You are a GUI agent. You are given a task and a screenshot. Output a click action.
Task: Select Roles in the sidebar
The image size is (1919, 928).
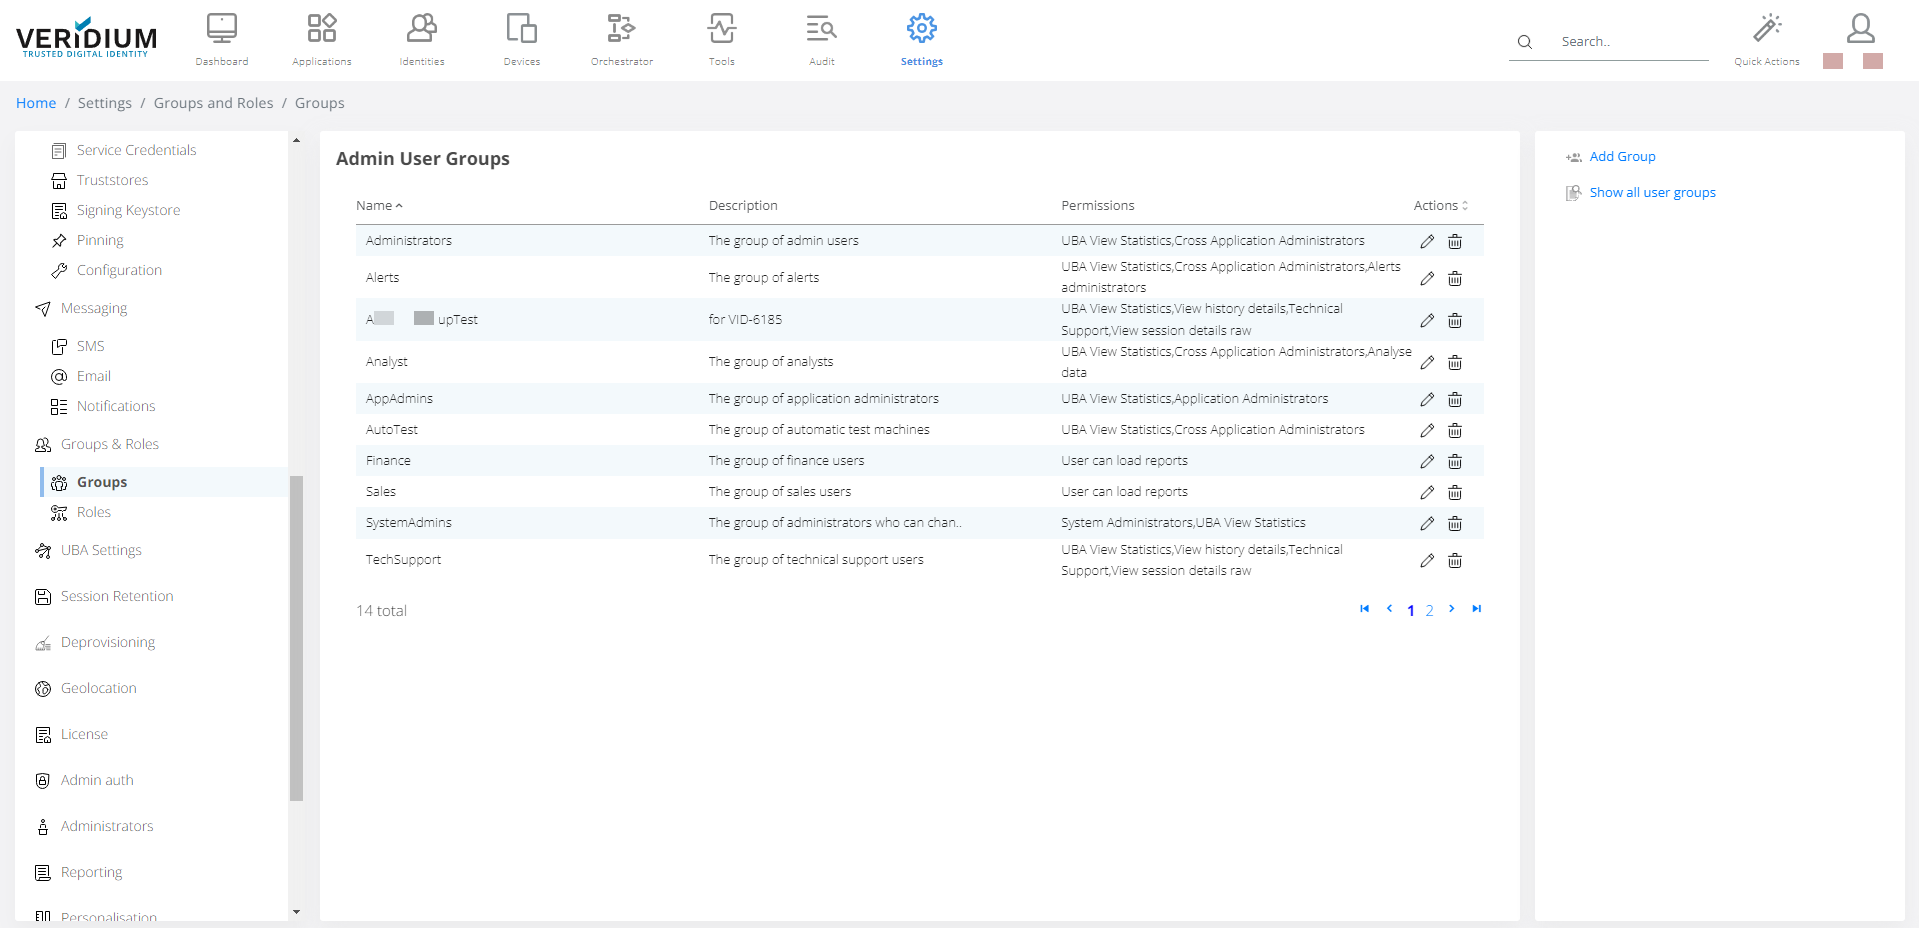(x=93, y=512)
